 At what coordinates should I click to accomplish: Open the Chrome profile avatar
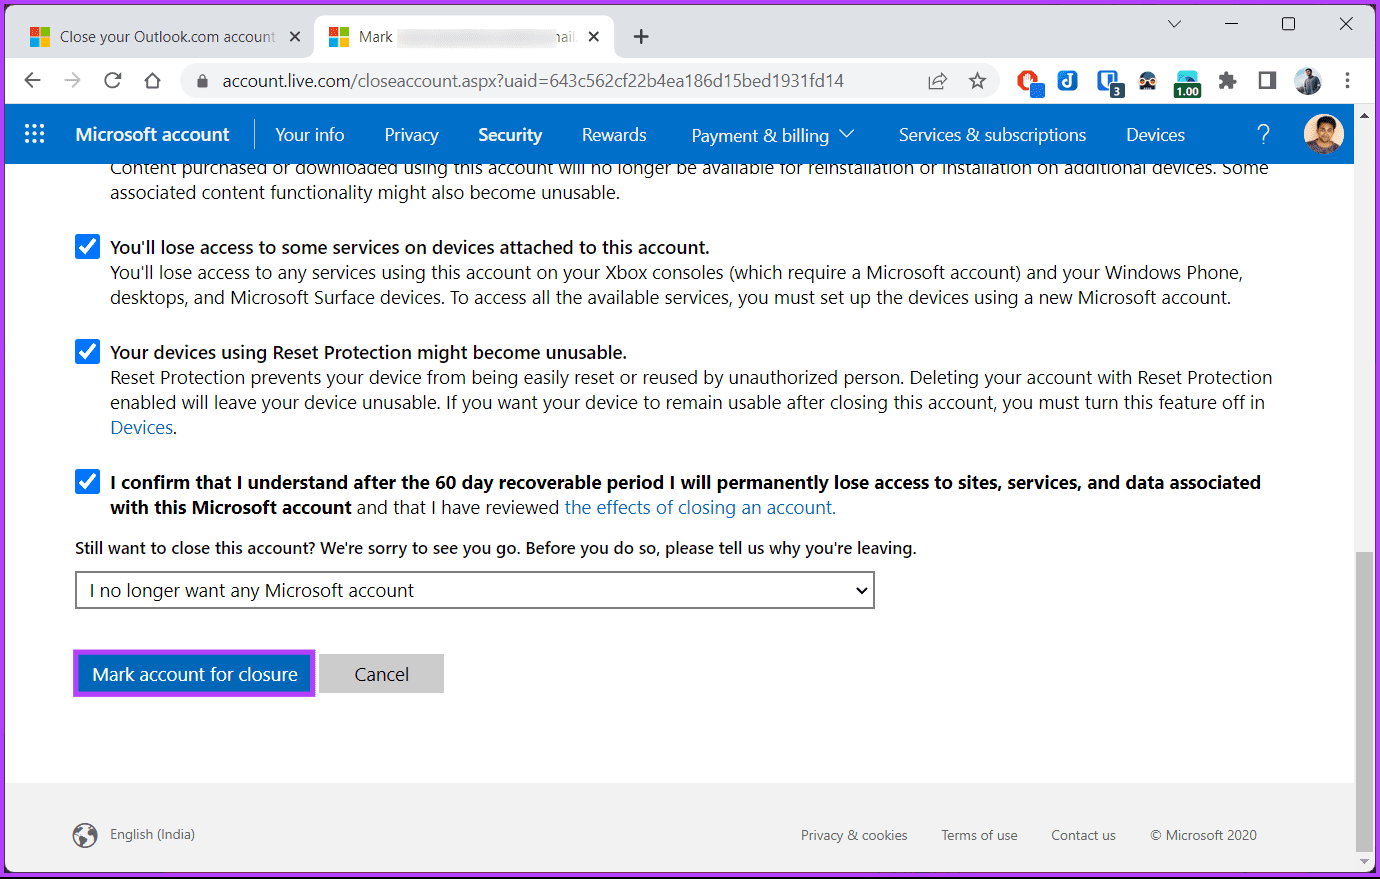click(x=1308, y=81)
